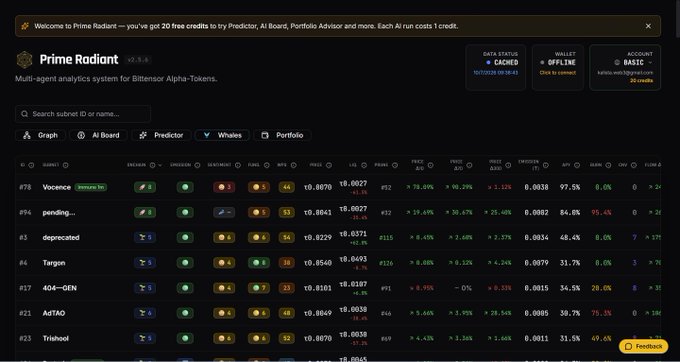
Task: Click info icon beside Price column header
Action: click(x=329, y=165)
